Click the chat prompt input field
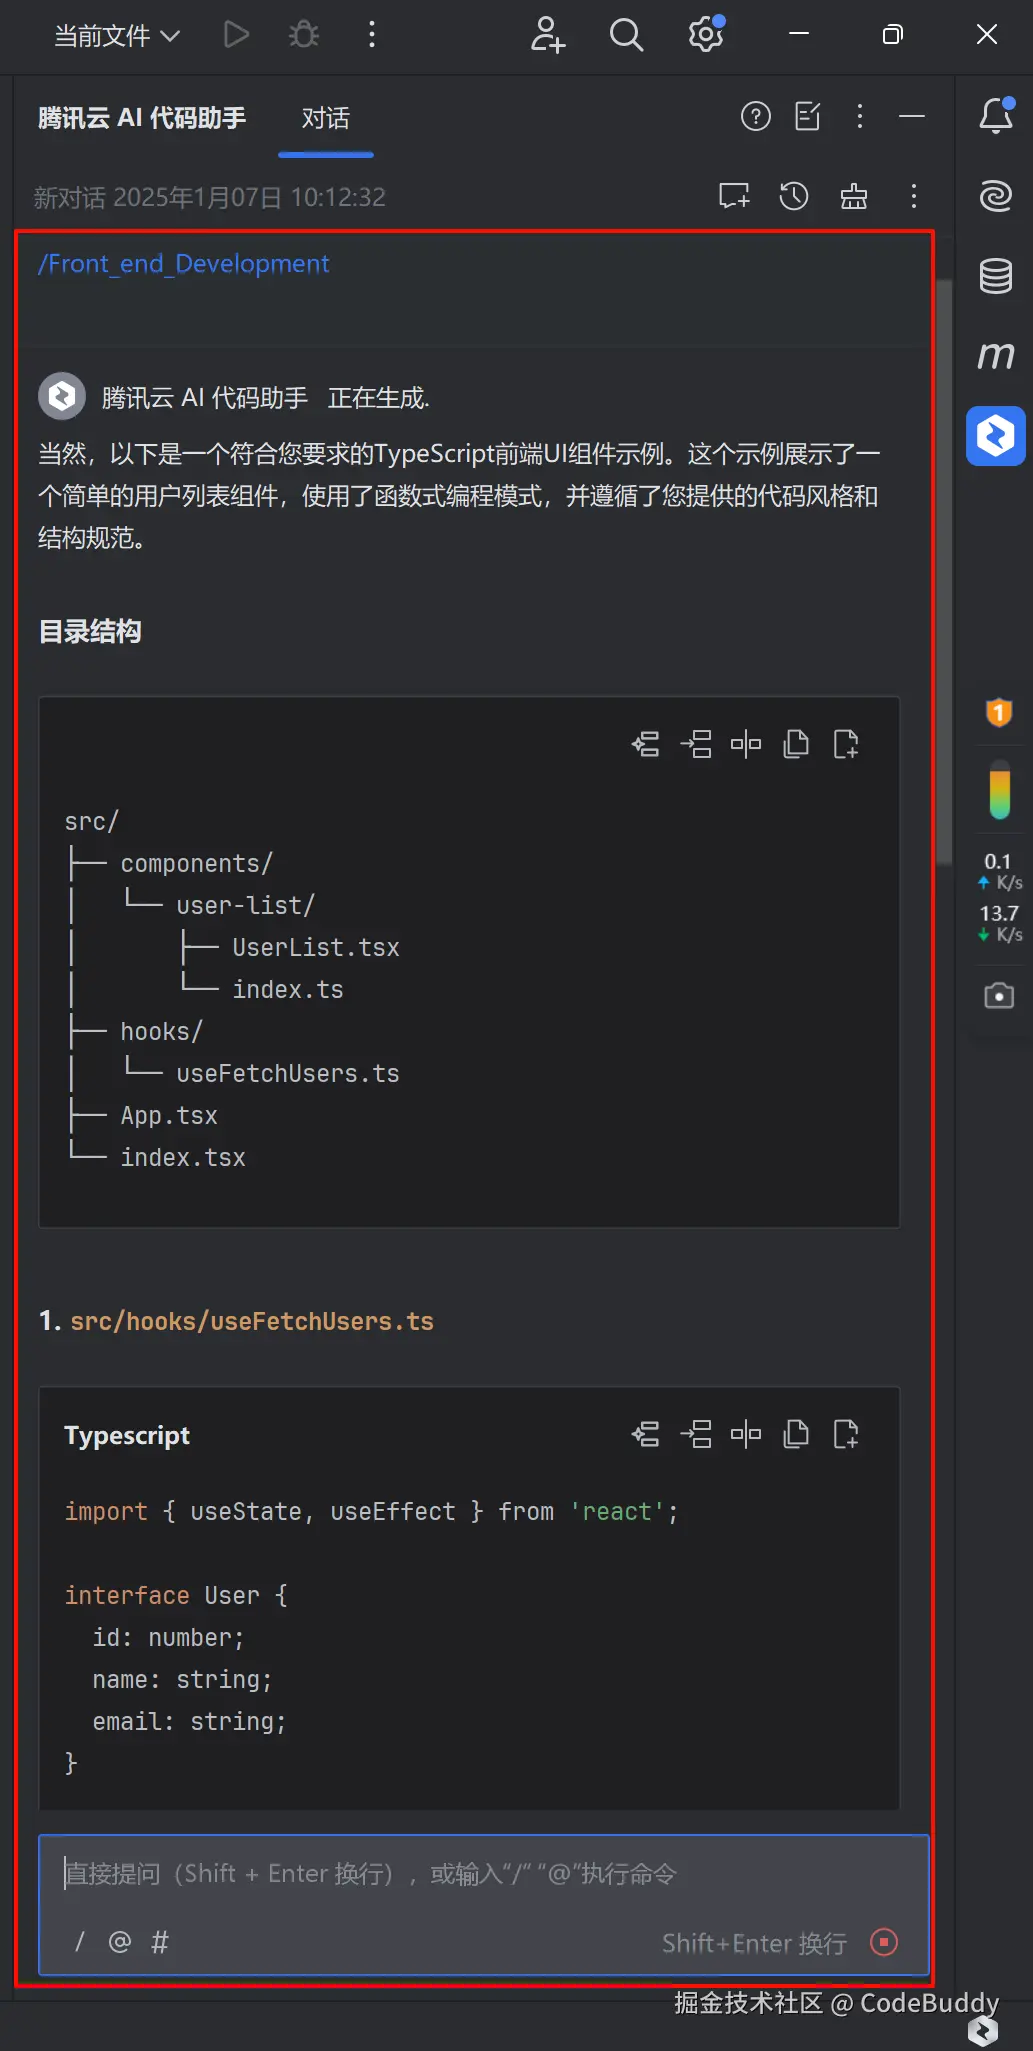This screenshot has width=1033, height=2051. click(480, 1874)
